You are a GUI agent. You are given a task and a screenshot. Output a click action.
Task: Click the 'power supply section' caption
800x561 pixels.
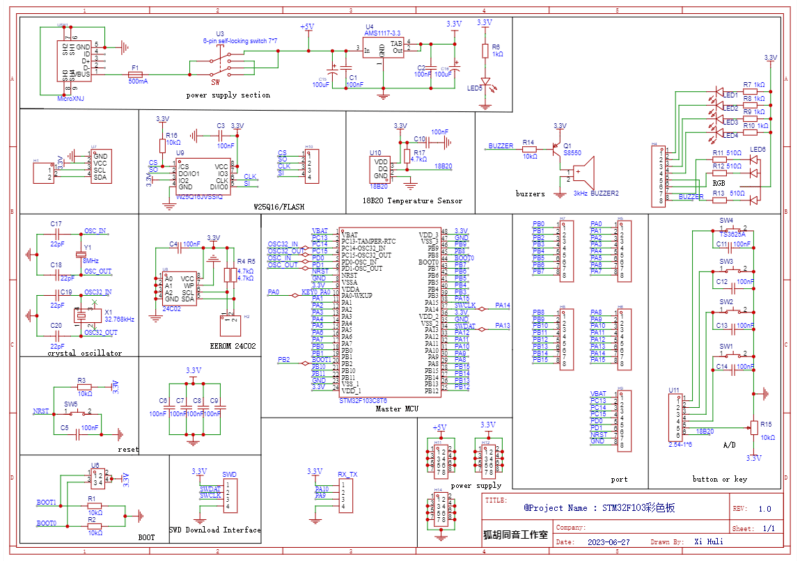coord(228,95)
